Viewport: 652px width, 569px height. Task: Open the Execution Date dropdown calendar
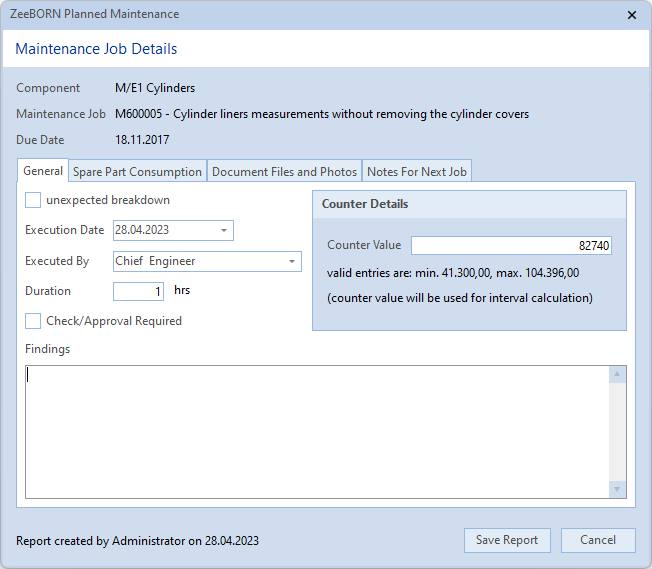pyautogui.click(x=224, y=230)
